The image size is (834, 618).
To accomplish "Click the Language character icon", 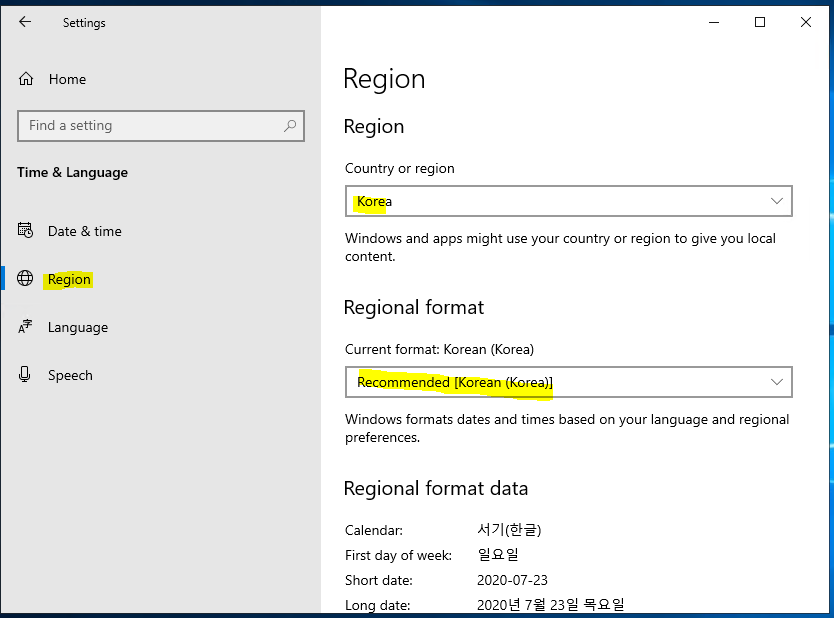I will pos(25,327).
